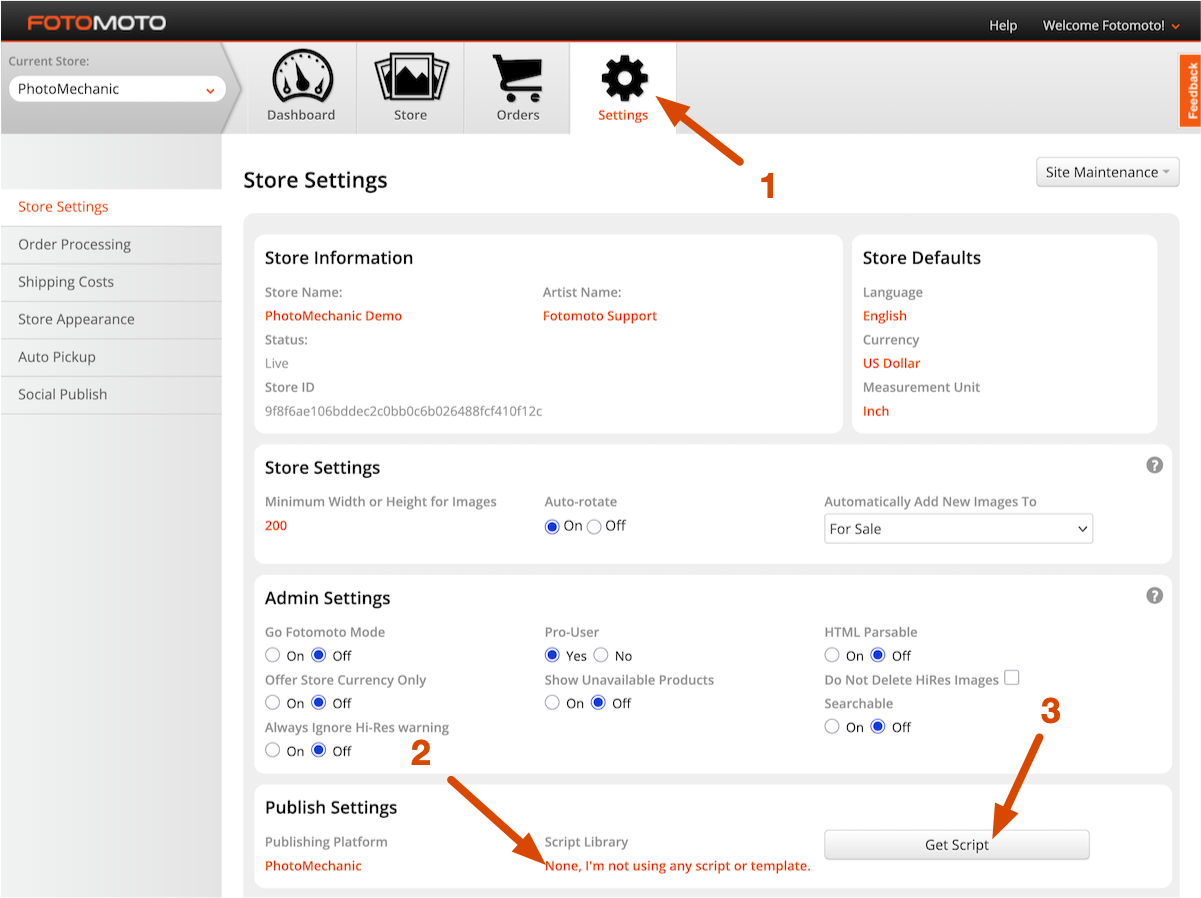Click the Publish Settings heading

331,808
